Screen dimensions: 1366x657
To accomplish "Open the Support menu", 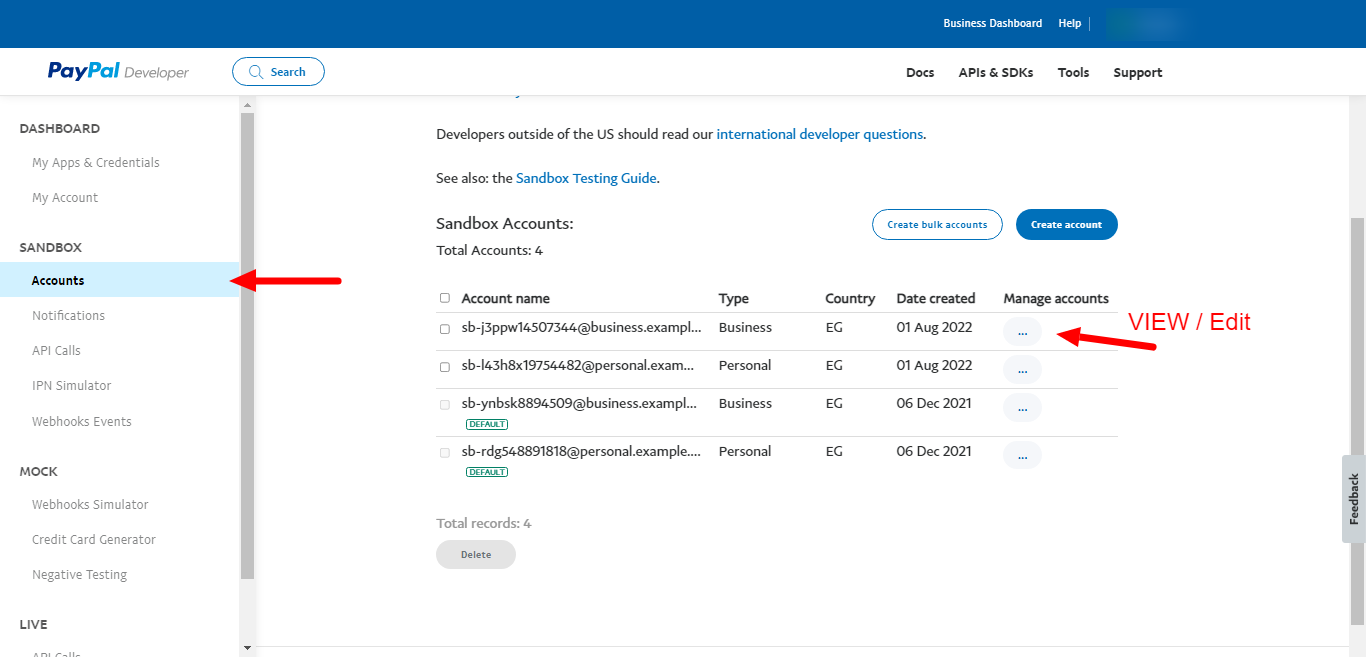I will click(x=1138, y=73).
